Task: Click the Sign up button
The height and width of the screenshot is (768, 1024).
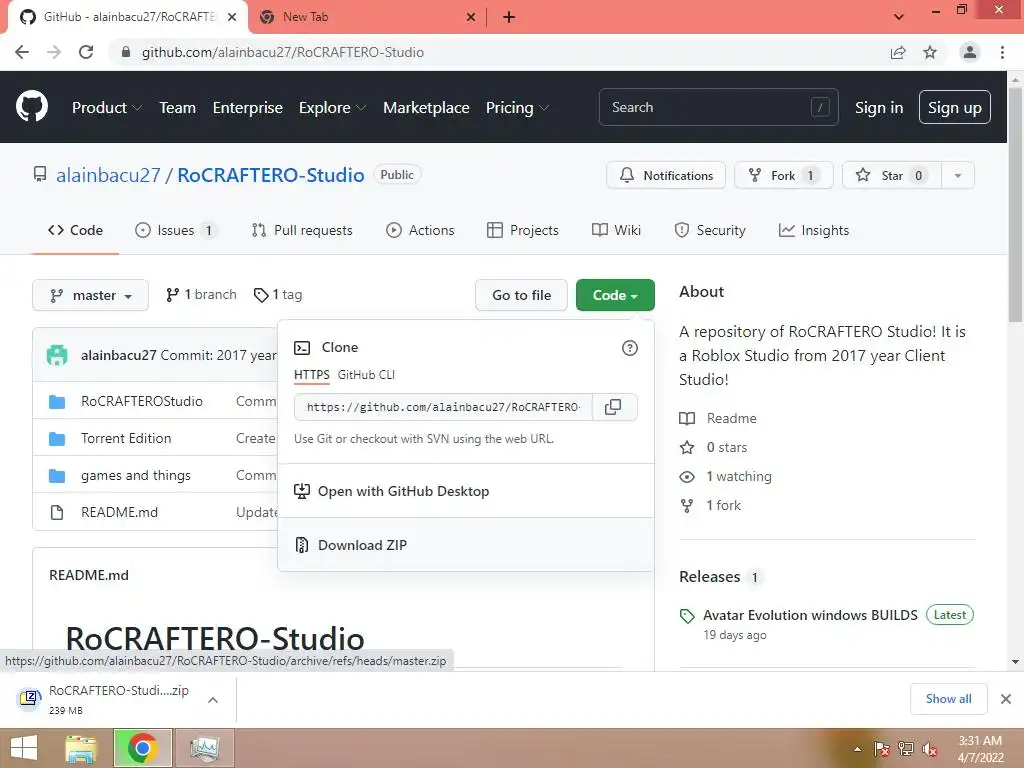Action: click(x=954, y=108)
